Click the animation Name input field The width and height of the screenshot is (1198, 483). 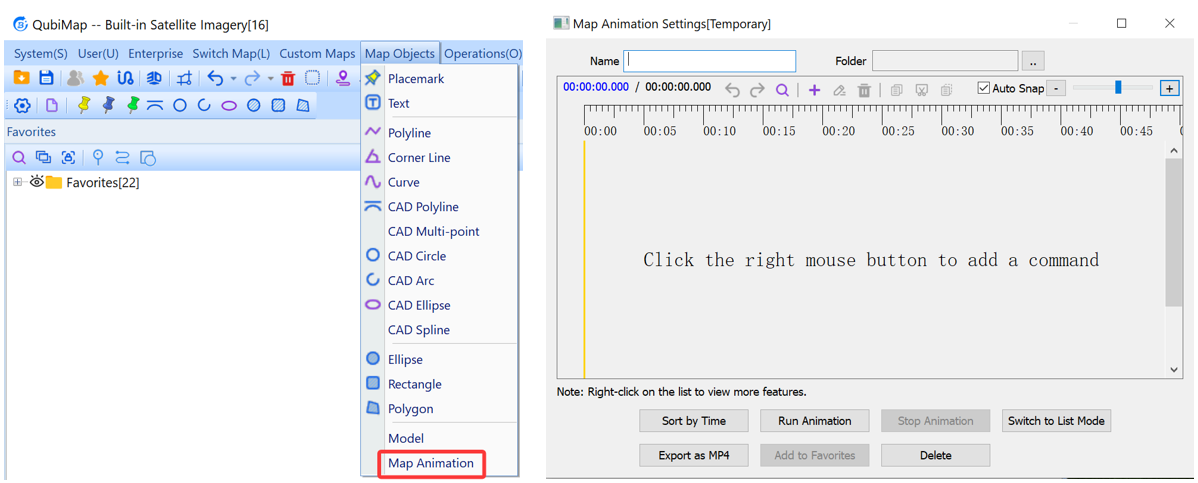click(x=710, y=61)
